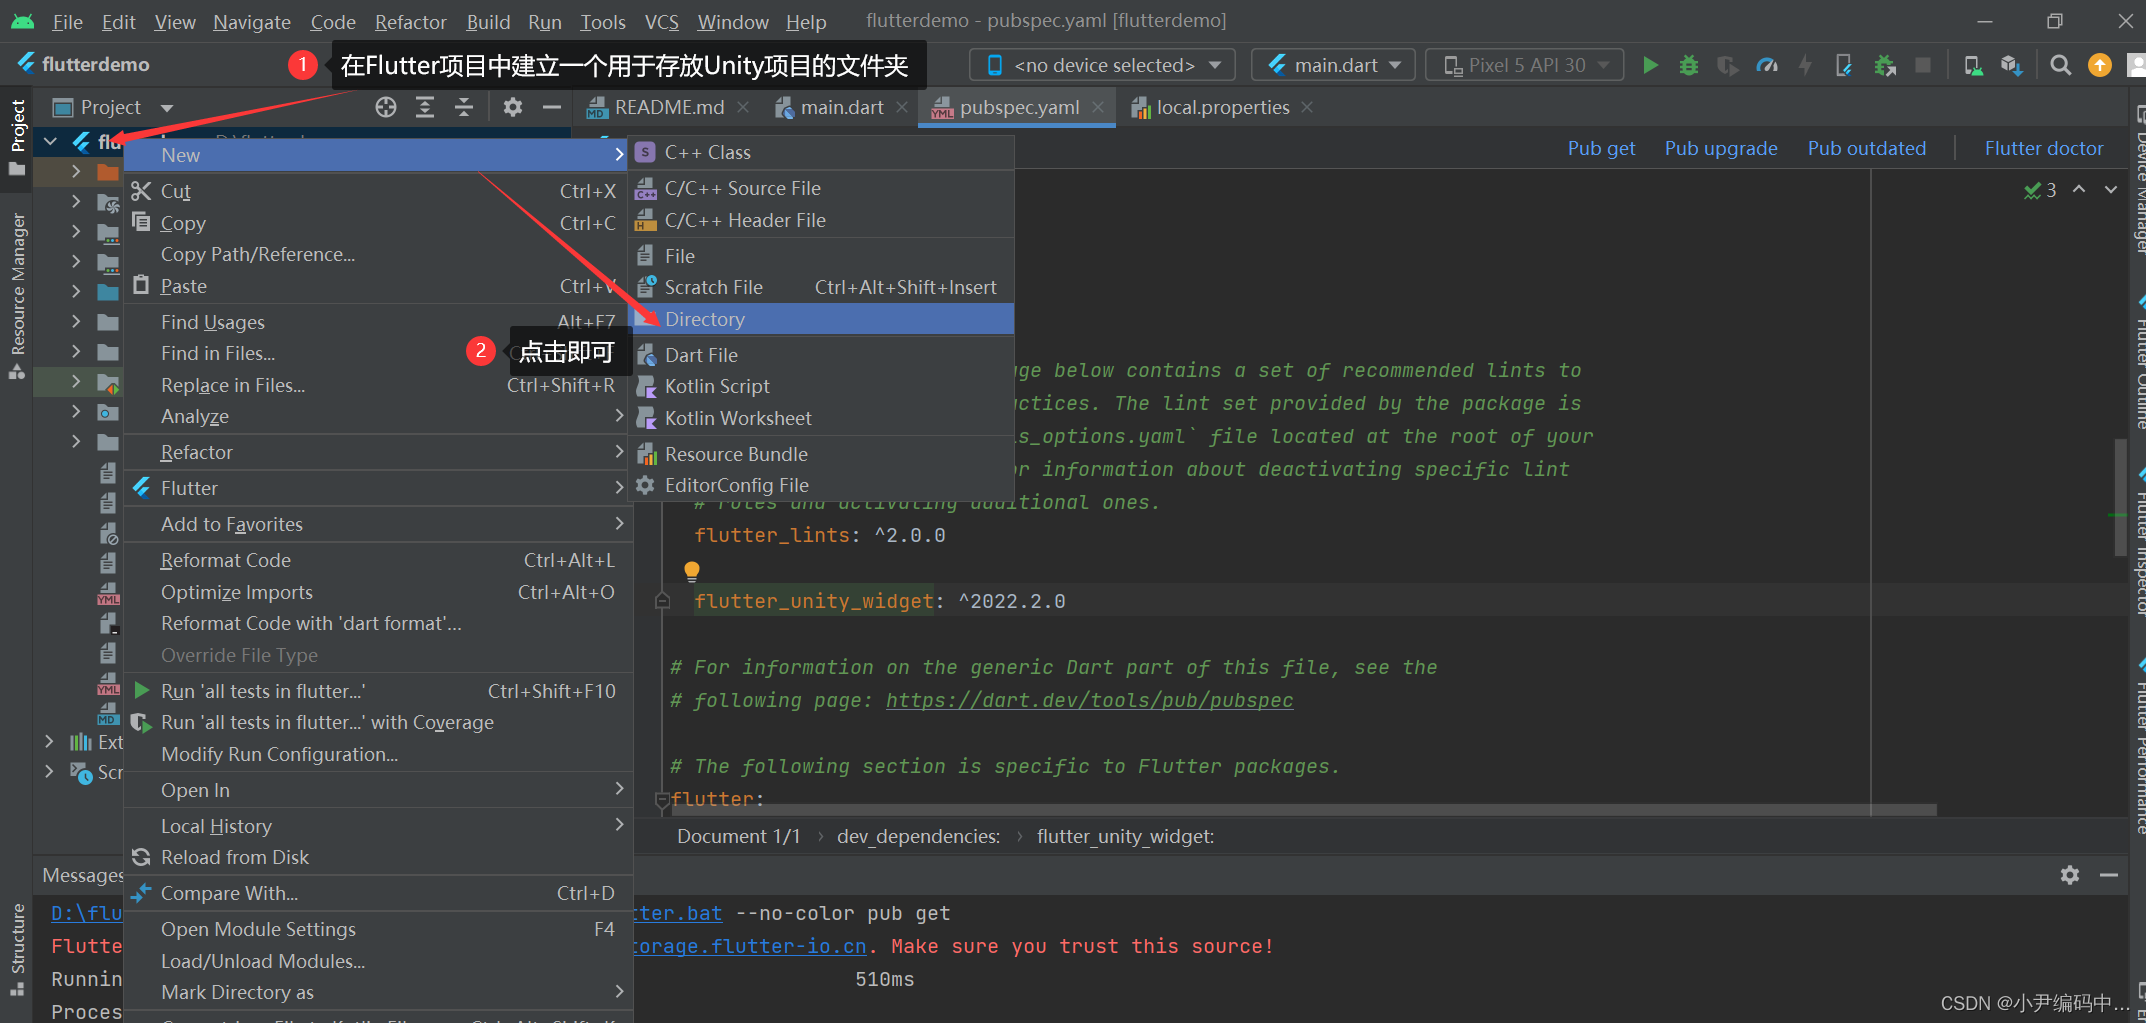The width and height of the screenshot is (2146, 1023).
Task: Click the Profile gauge icon
Action: (1767, 65)
